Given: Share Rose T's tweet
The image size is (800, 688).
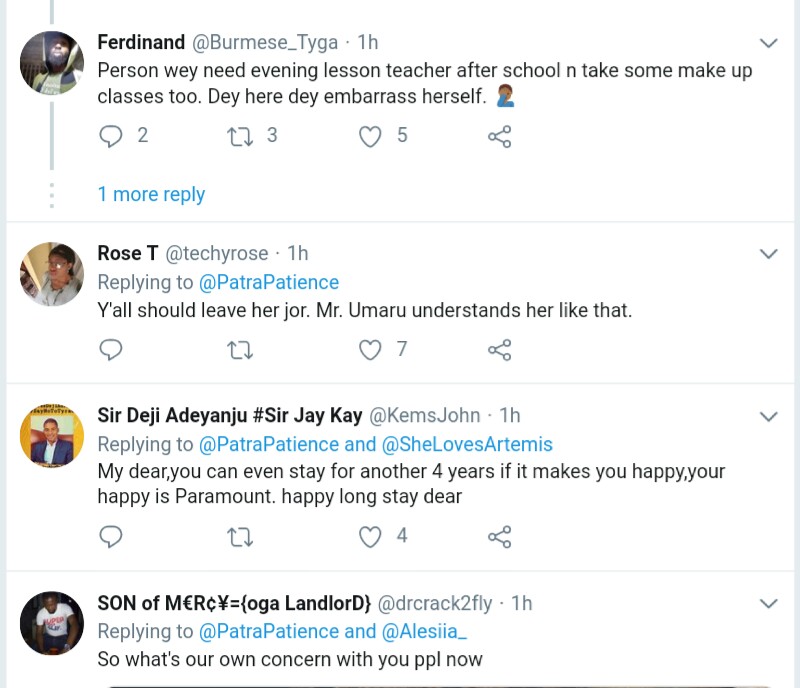Looking at the screenshot, I should [499, 349].
